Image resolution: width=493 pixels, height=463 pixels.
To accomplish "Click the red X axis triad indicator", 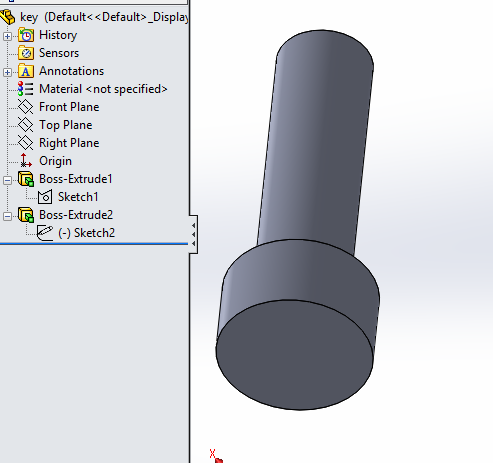I will 216,456.
